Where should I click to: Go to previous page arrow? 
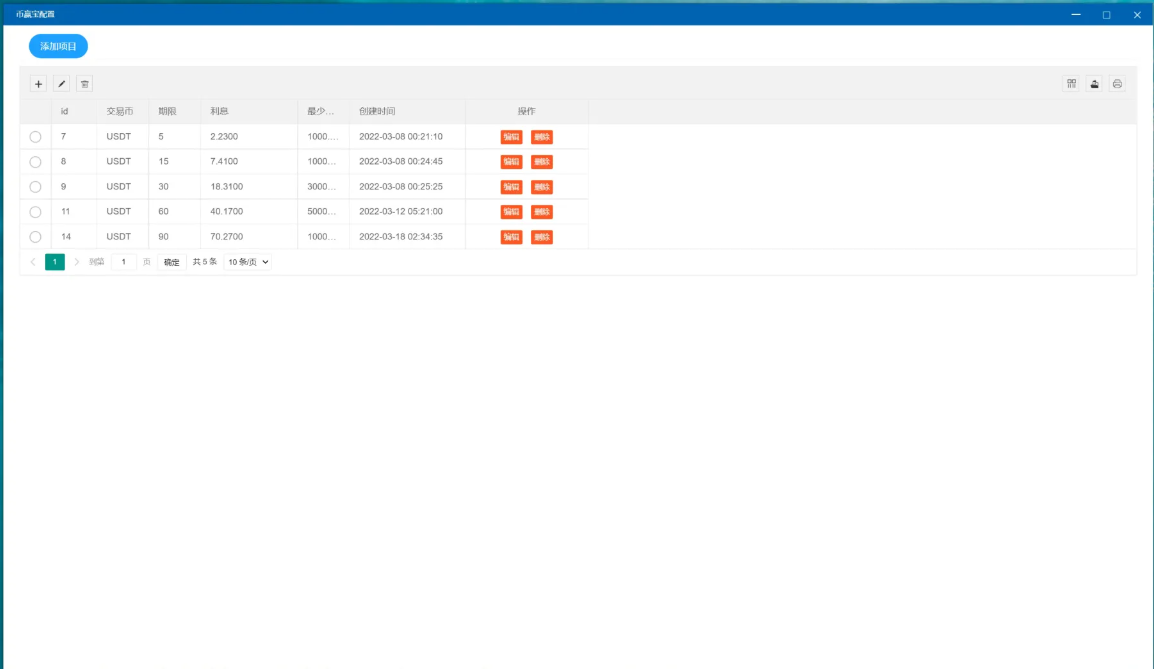[x=33, y=262]
